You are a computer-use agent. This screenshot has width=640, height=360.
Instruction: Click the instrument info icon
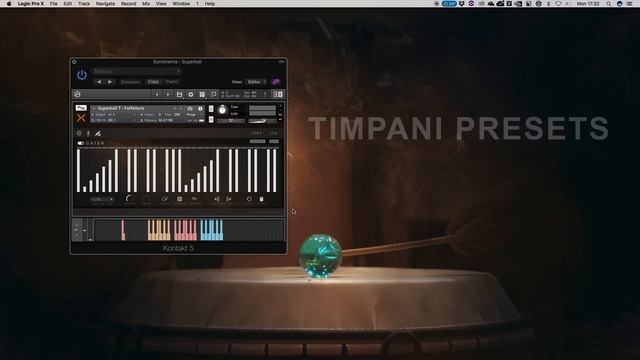[x=200, y=109]
